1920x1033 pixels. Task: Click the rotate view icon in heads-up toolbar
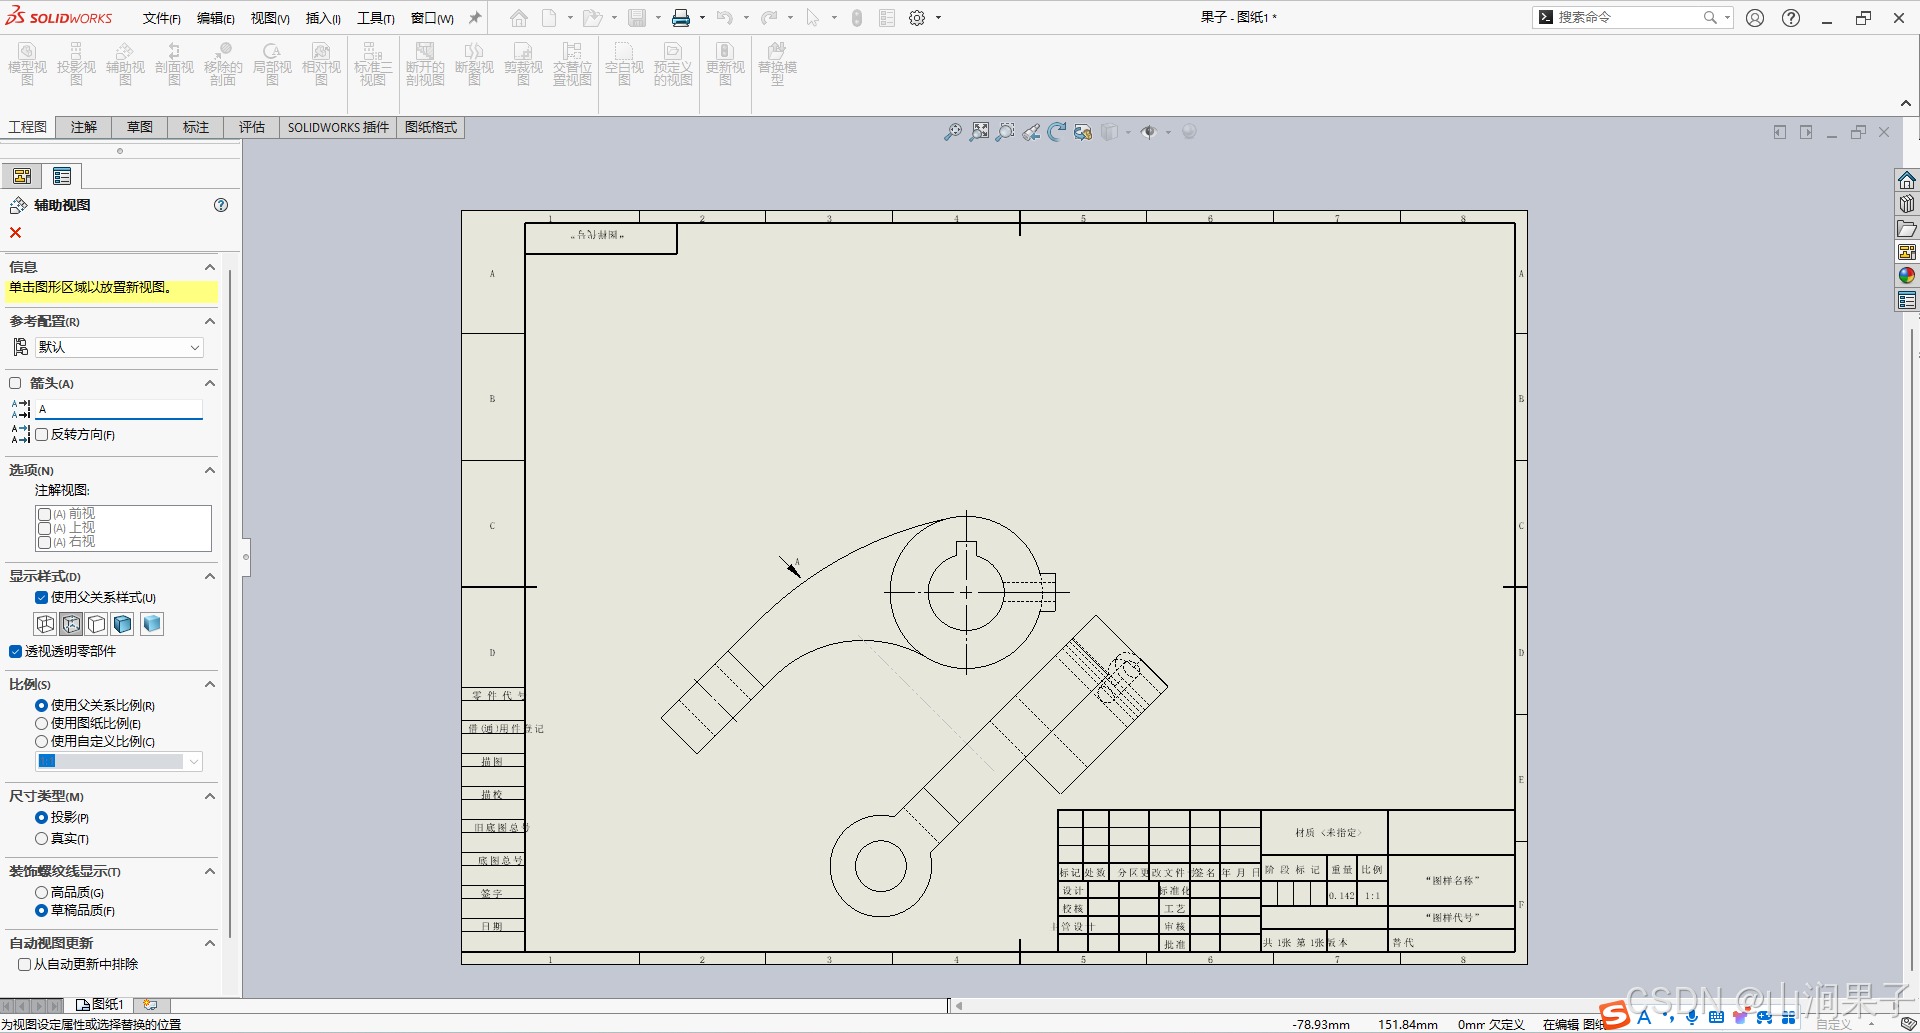pyautogui.click(x=1057, y=132)
